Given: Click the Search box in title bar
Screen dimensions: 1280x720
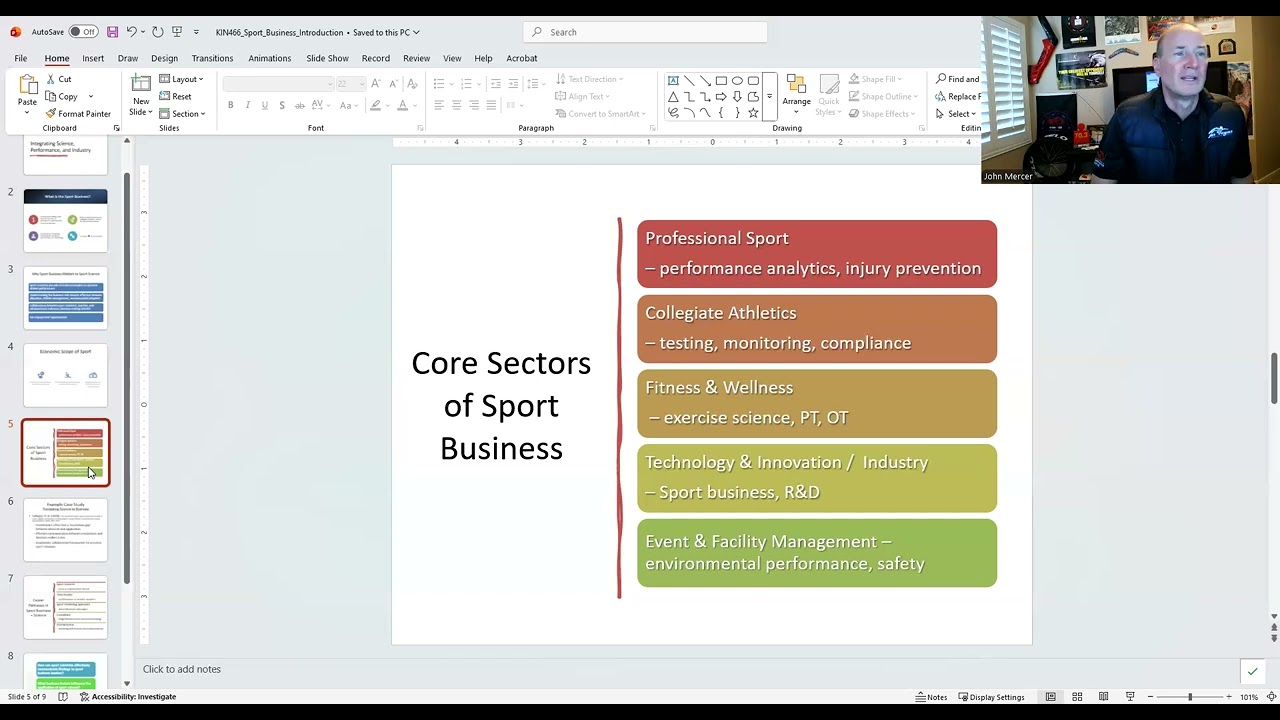Looking at the screenshot, I should [x=645, y=32].
